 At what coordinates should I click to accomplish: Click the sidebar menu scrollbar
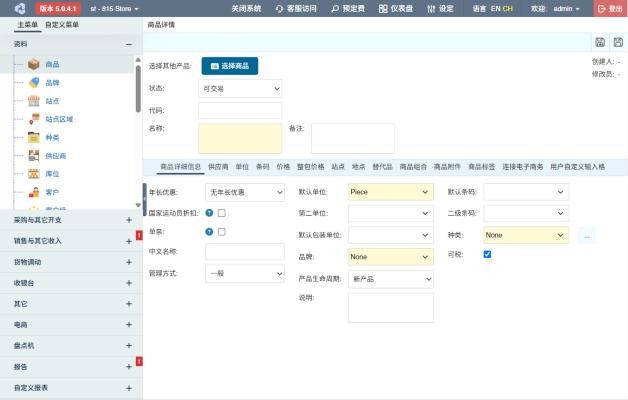click(138, 89)
